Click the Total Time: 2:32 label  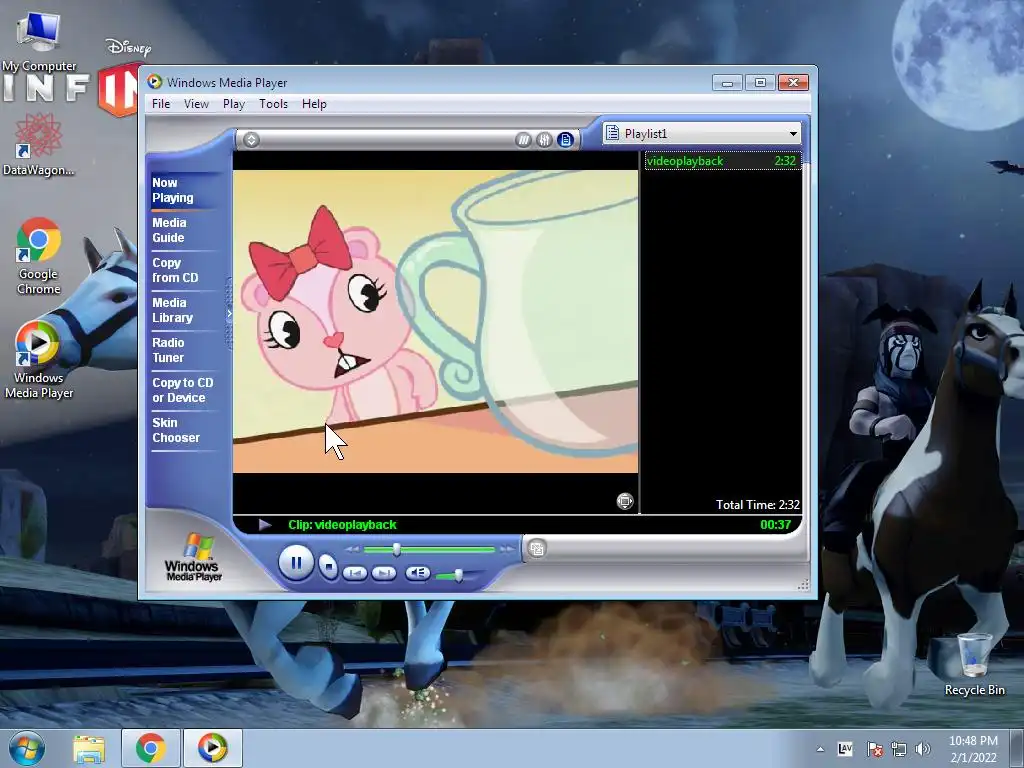(x=758, y=504)
